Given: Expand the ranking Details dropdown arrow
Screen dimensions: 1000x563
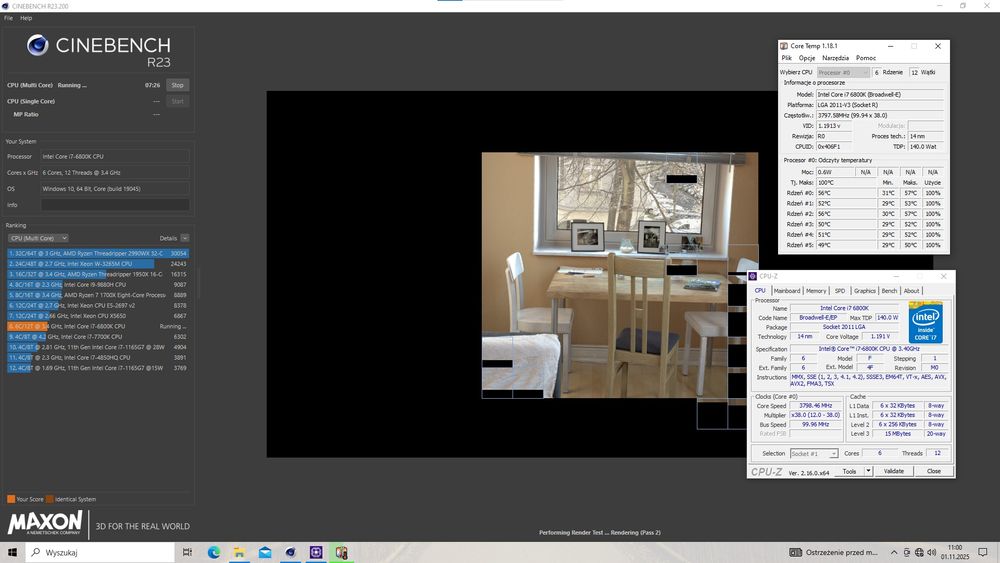Looking at the screenshot, I should 184,238.
